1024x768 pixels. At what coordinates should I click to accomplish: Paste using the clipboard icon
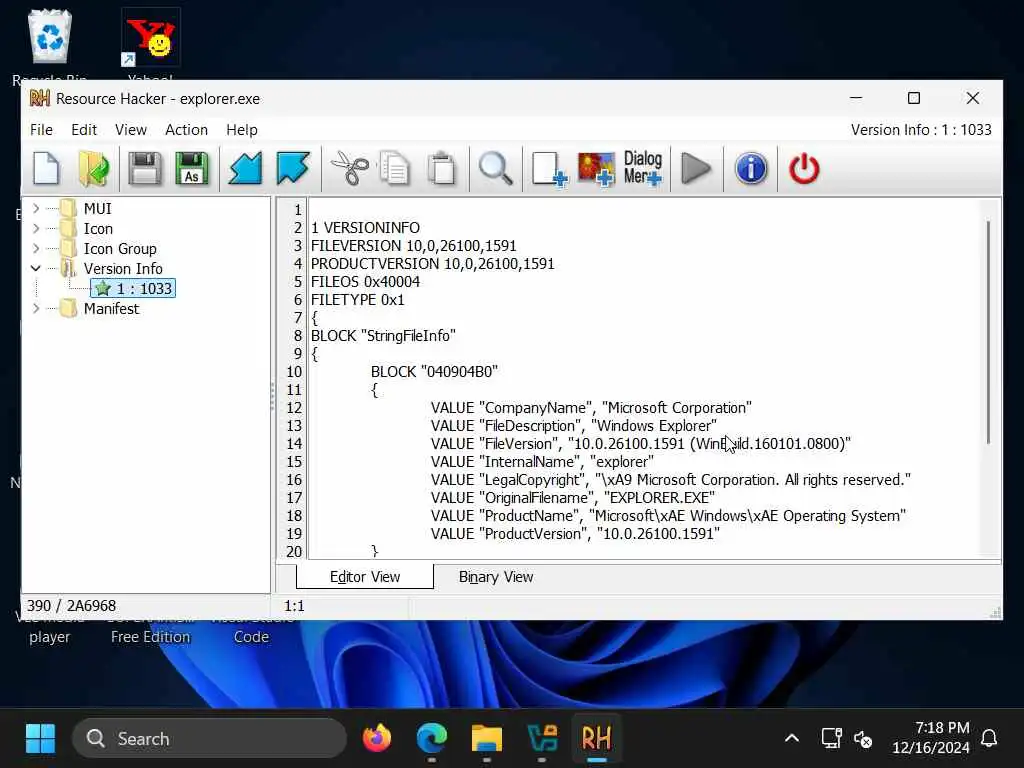coord(441,168)
